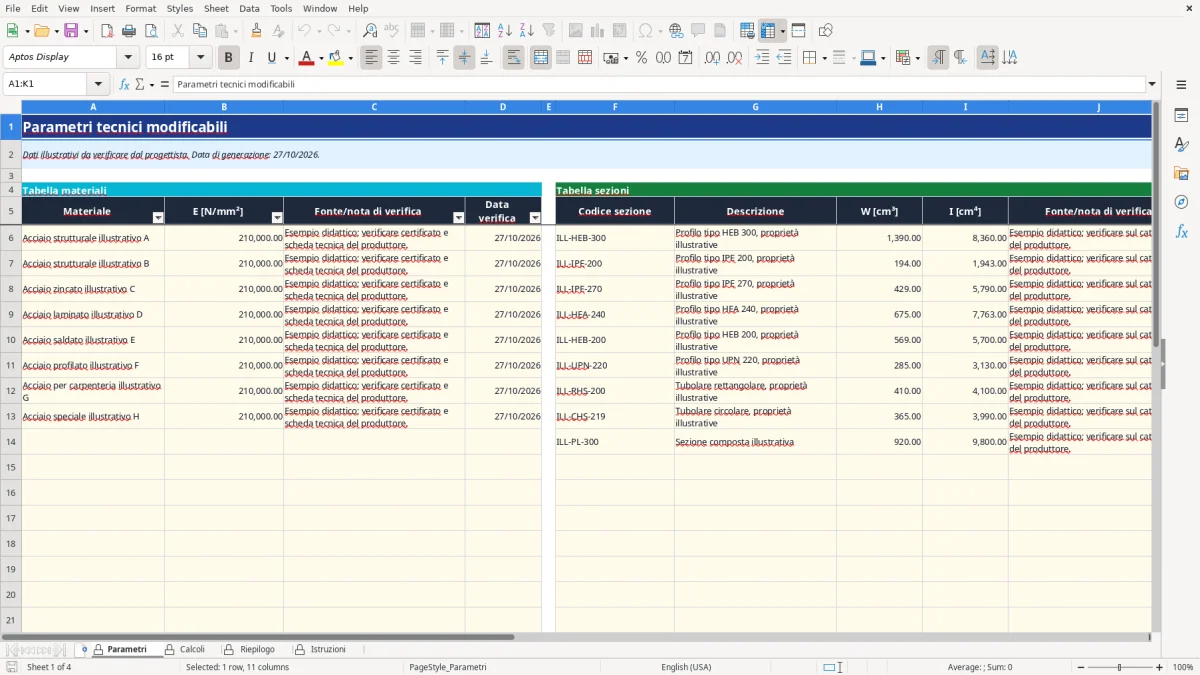Click the Function Wizard fx button
Image resolution: width=1200 pixels, height=675 pixels.
[x=124, y=85]
